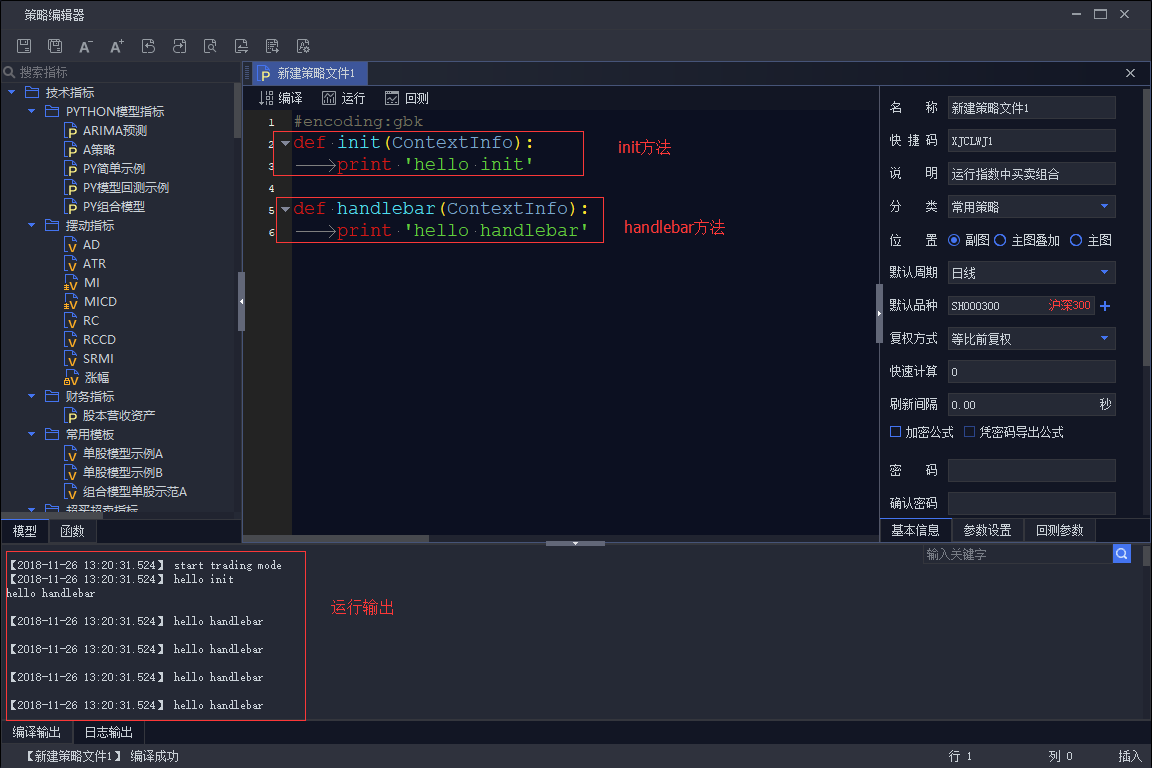The width and height of the screenshot is (1152, 768).
Task: Click the find in file icon
Action: pos(210,46)
